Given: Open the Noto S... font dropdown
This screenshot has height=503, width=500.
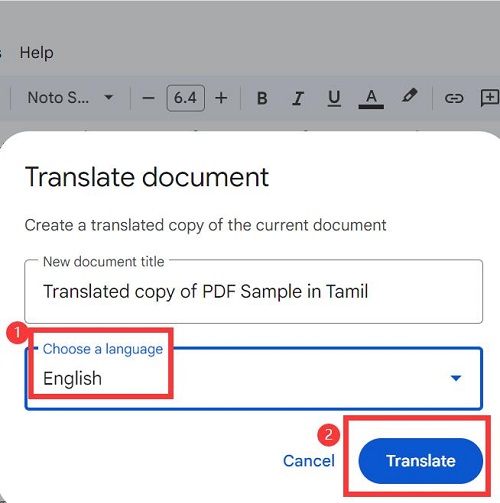Looking at the screenshot, I should pos(70,98).
